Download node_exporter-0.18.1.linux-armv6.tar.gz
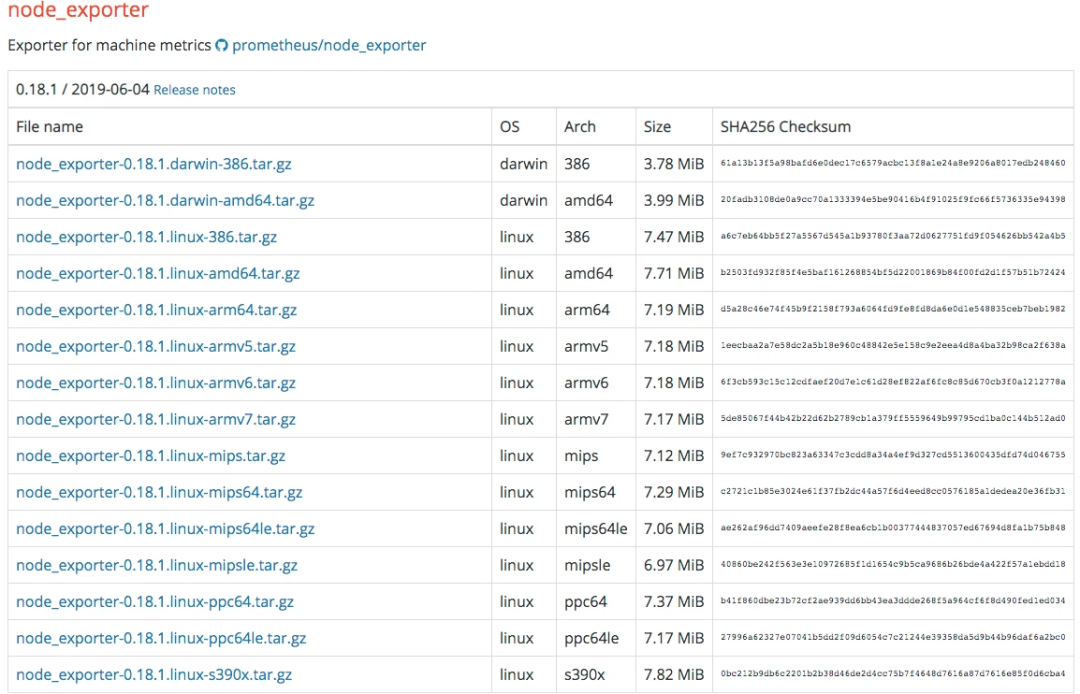Viewport: 1080px width, 694px height. (x=156, y=383)
